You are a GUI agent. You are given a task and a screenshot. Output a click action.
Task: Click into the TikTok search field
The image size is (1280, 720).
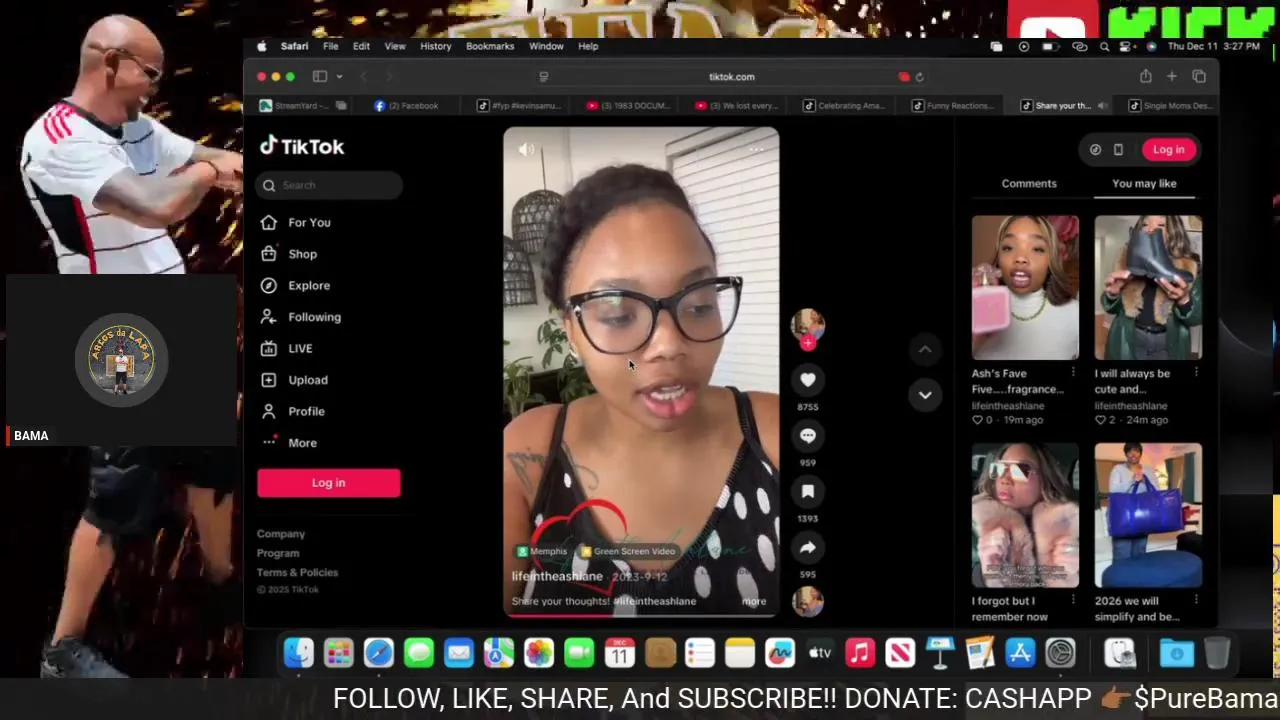(x=329, y=185)
